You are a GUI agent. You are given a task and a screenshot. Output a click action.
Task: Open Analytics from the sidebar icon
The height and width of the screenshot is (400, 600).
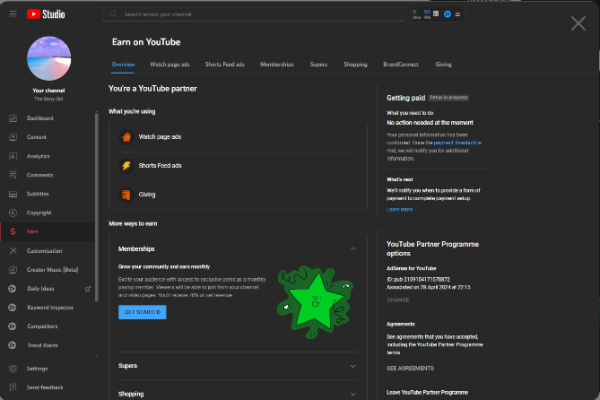pos(13,156)
